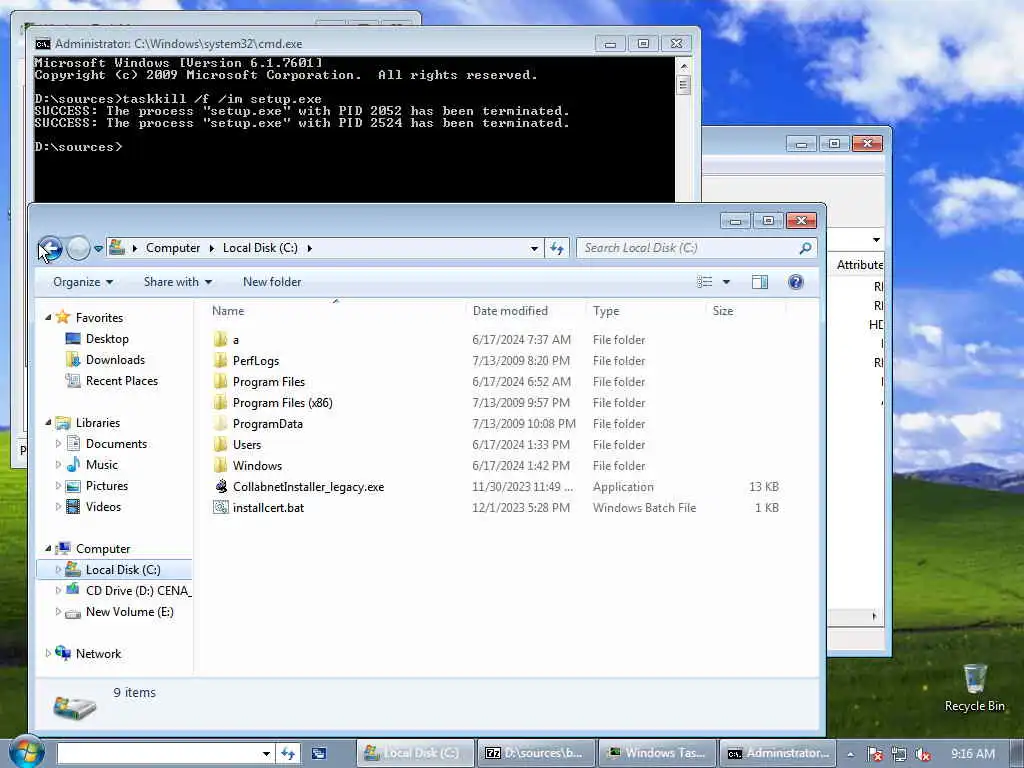The image size is (1024, 768).
Task: Open Recent Places in navigation pane
Action: tap(121, 380)
